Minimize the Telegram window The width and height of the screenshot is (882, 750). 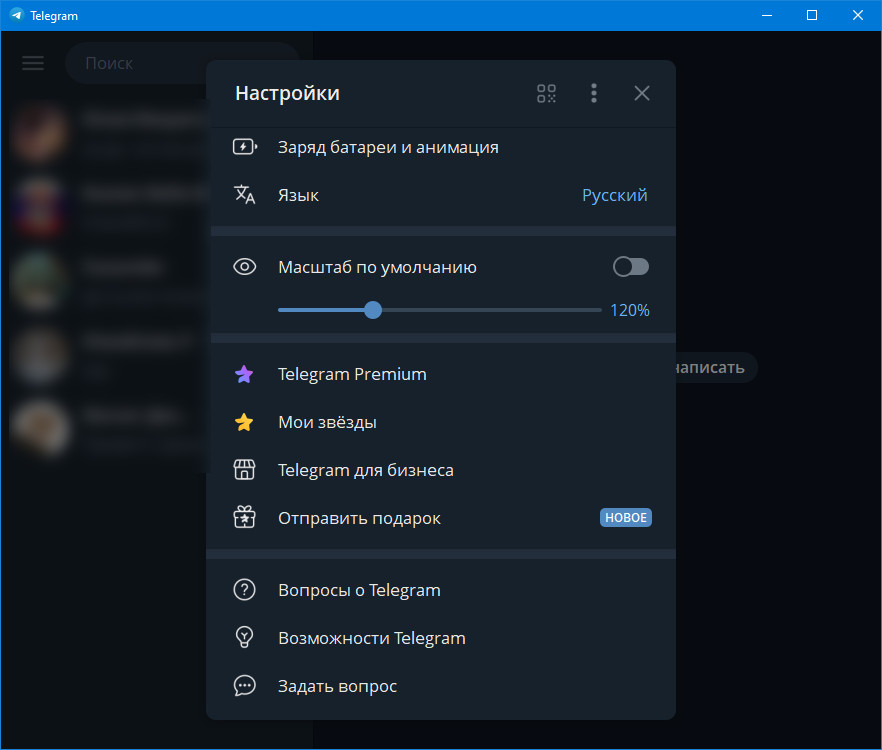[767, 15]
